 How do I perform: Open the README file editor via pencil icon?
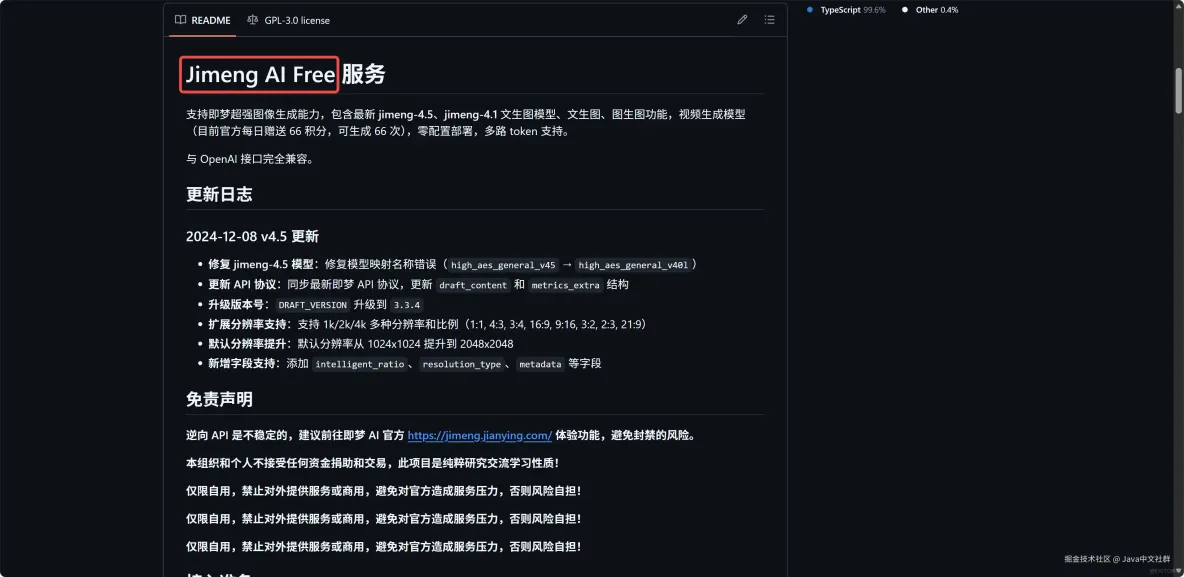(741, 19)
